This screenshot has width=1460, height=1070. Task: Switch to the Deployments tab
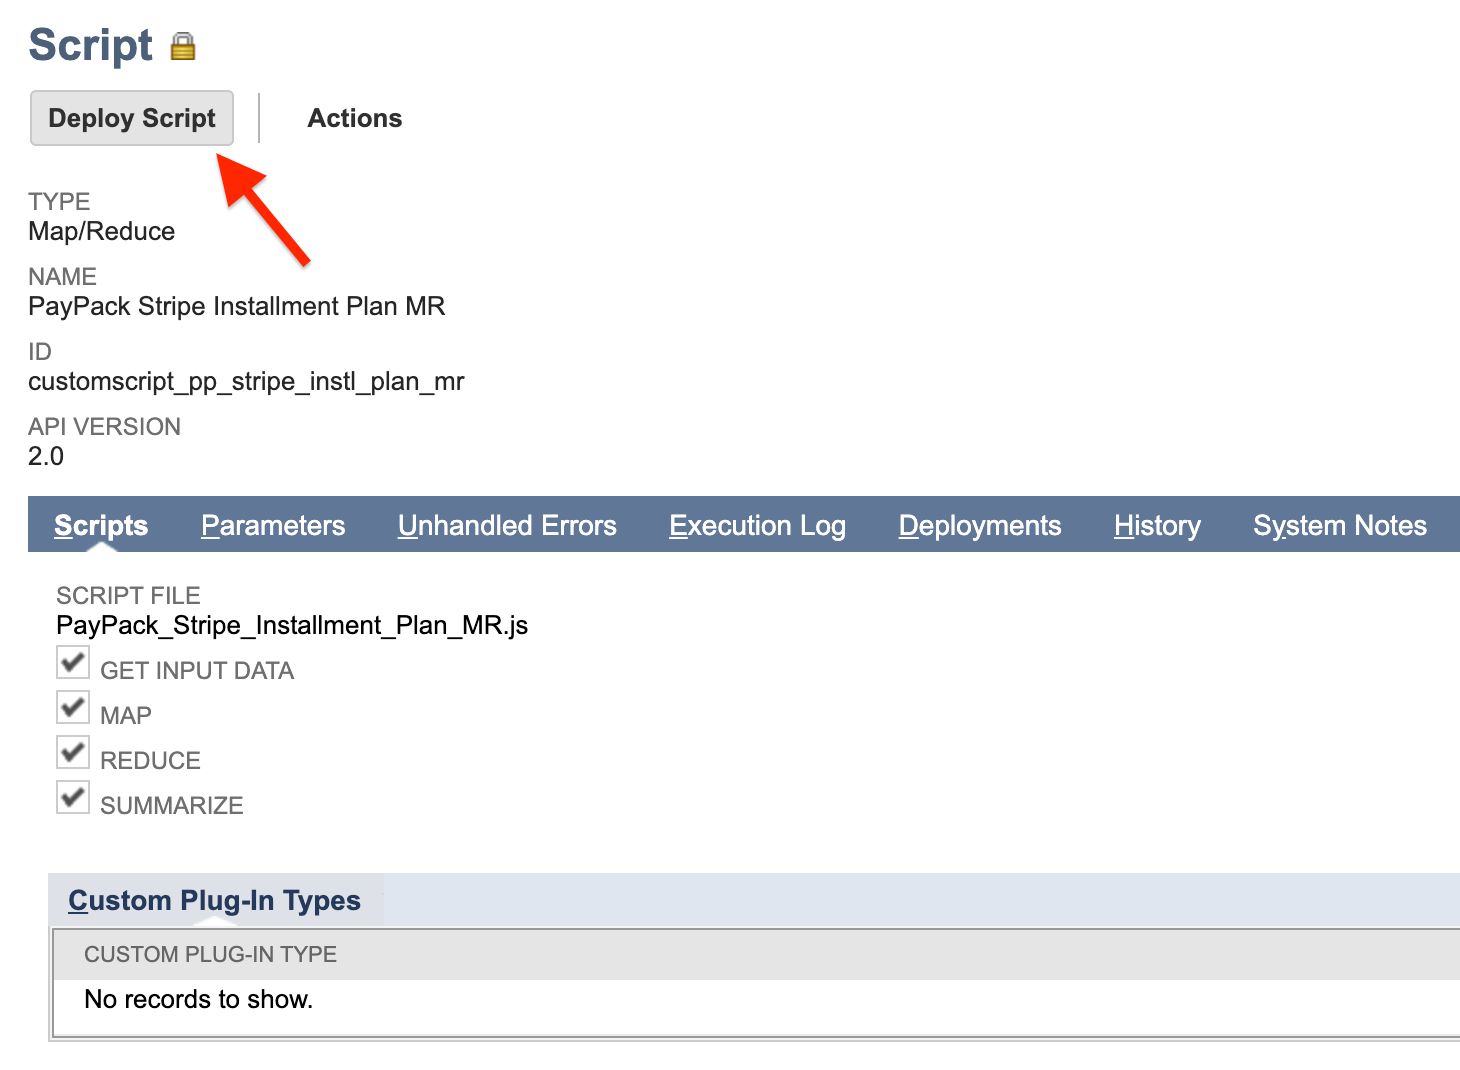coord(980,525)
